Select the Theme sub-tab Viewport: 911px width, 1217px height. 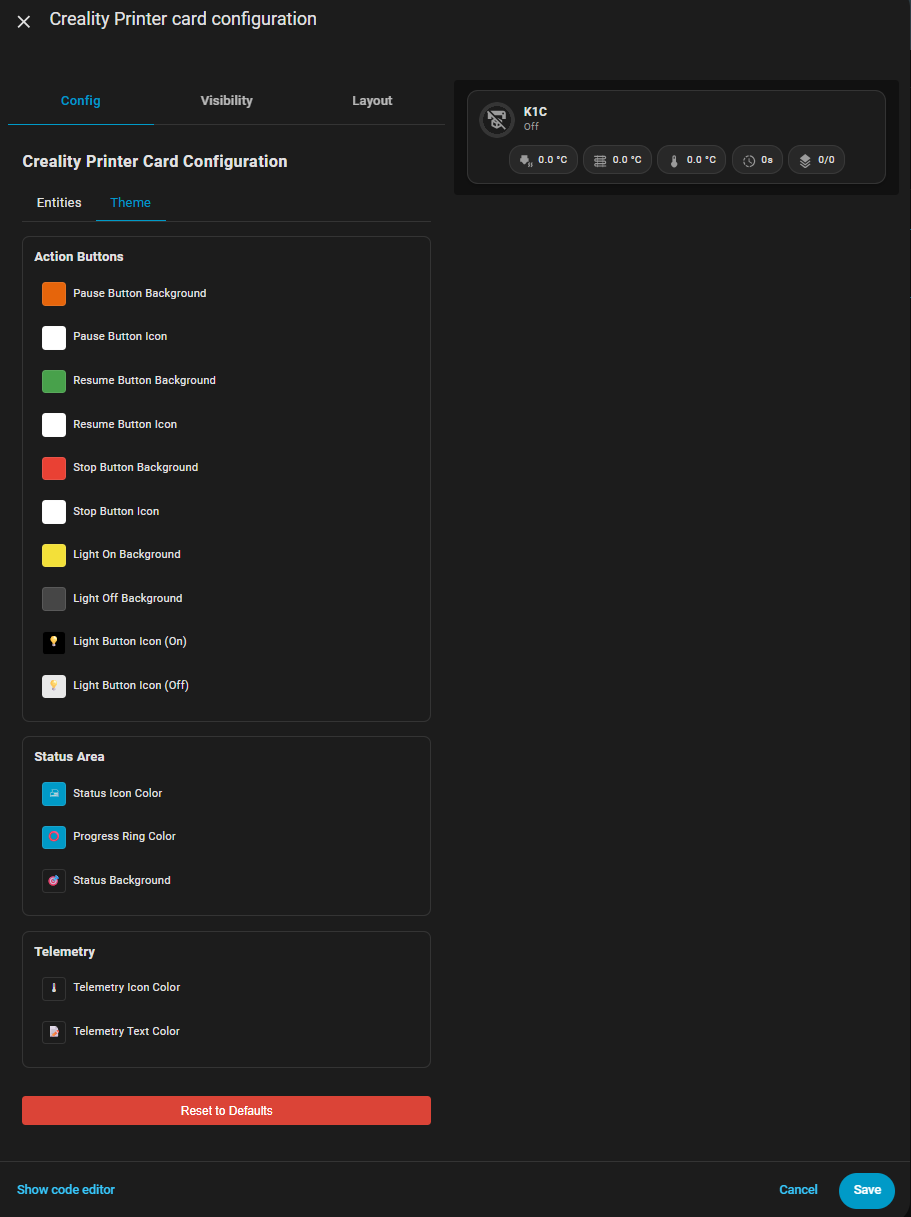point(131,203)
